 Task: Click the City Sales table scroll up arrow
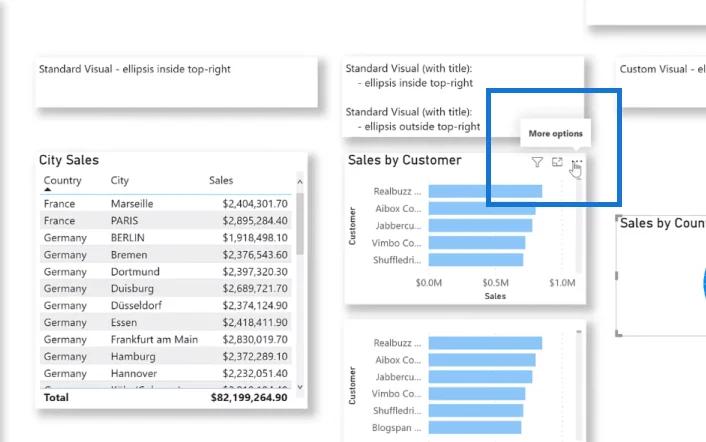(x=300, y=181)
